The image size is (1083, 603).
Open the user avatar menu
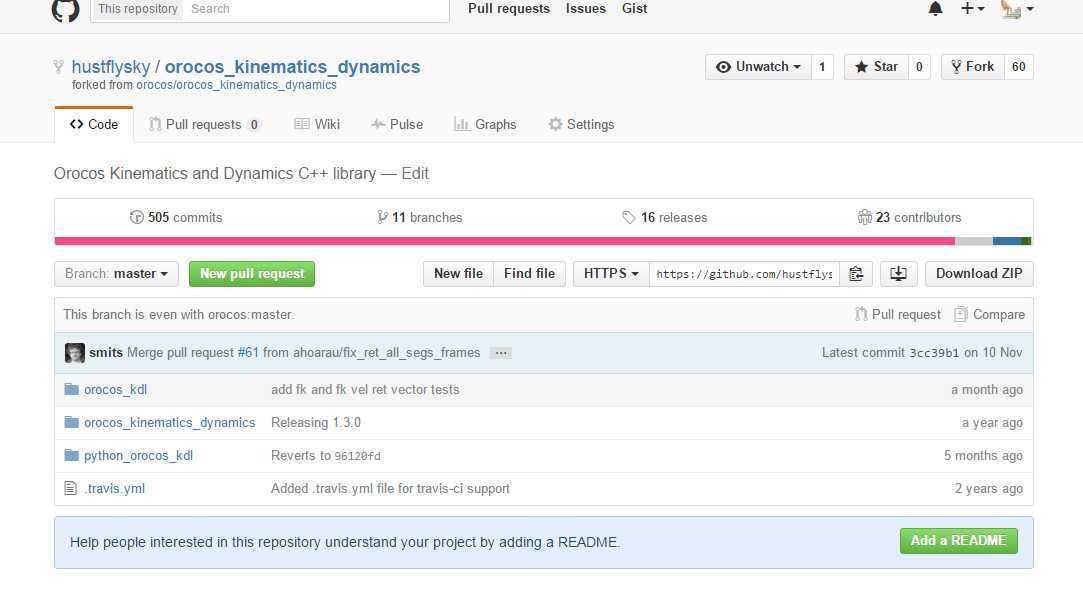[x=1017, y=9]
